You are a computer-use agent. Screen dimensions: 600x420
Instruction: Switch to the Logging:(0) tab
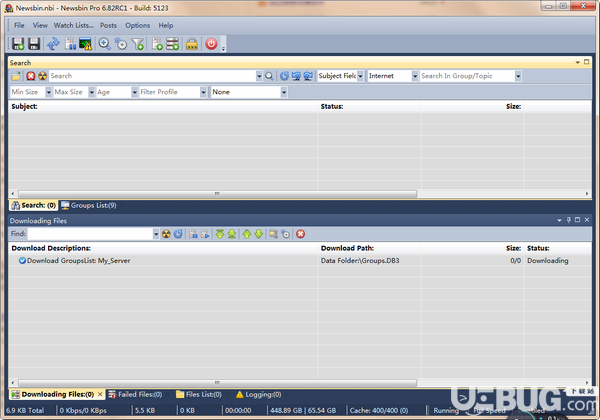tap(259, 394)
